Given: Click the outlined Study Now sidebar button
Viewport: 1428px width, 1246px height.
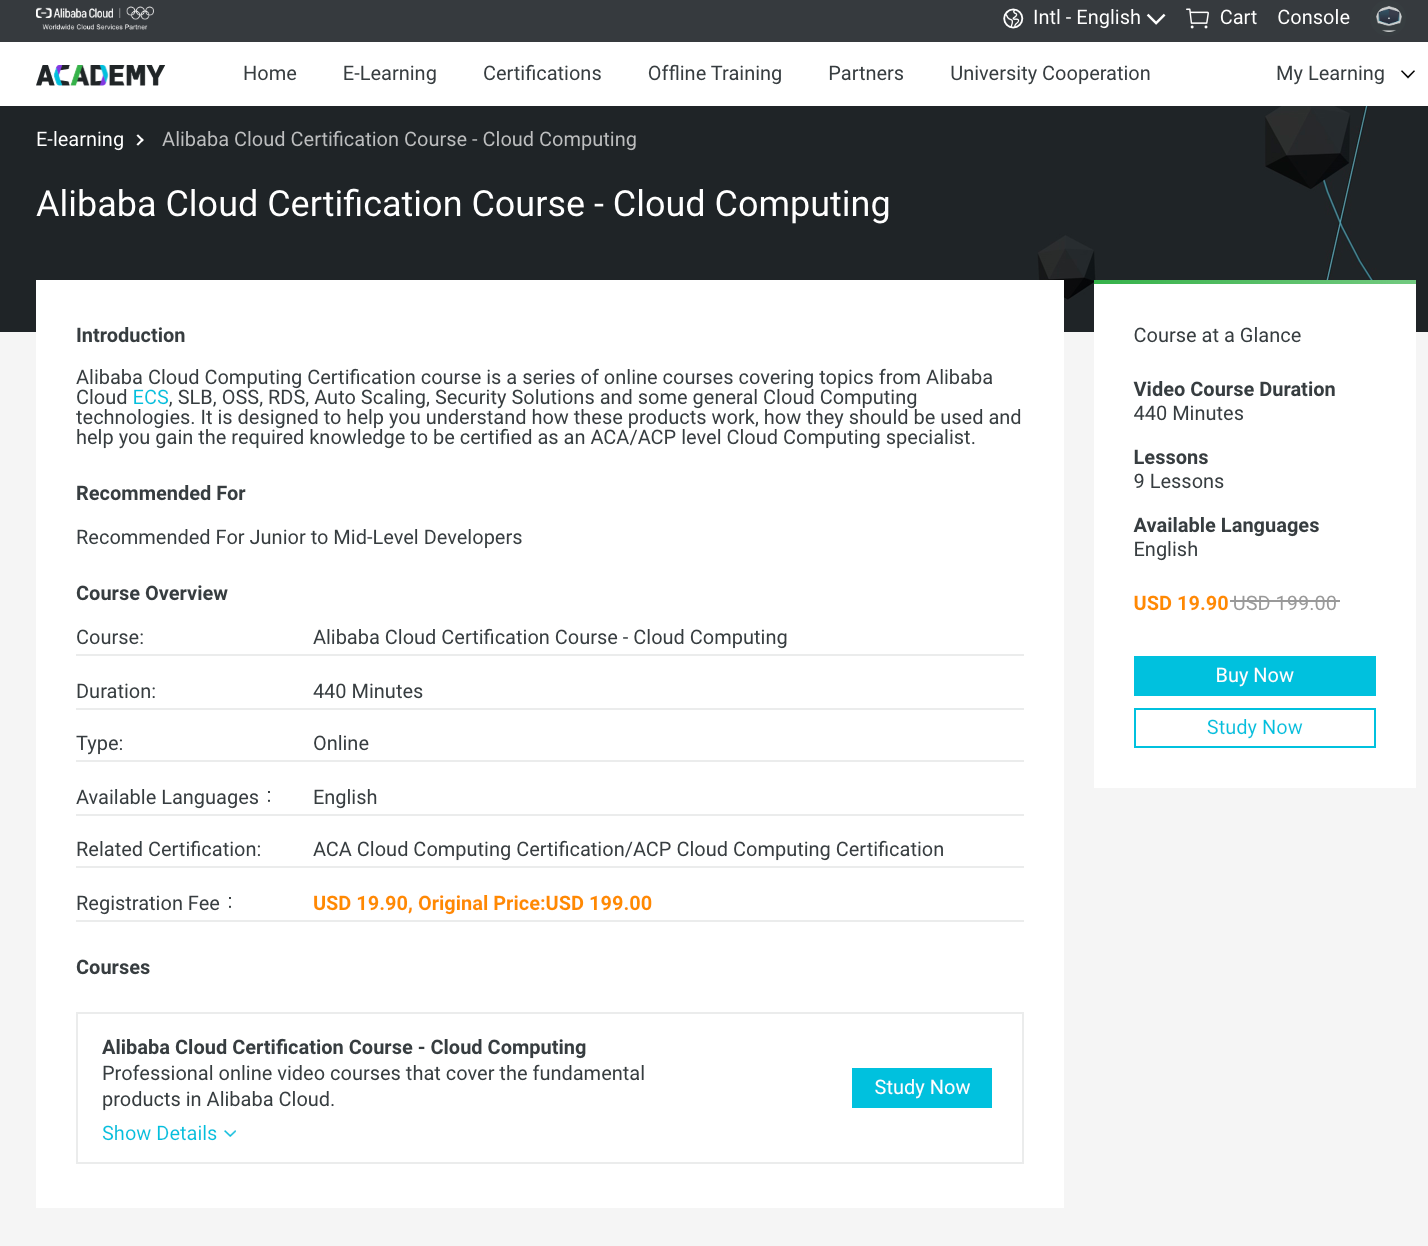Looking at the screenshot, I should coord(1254,728).
